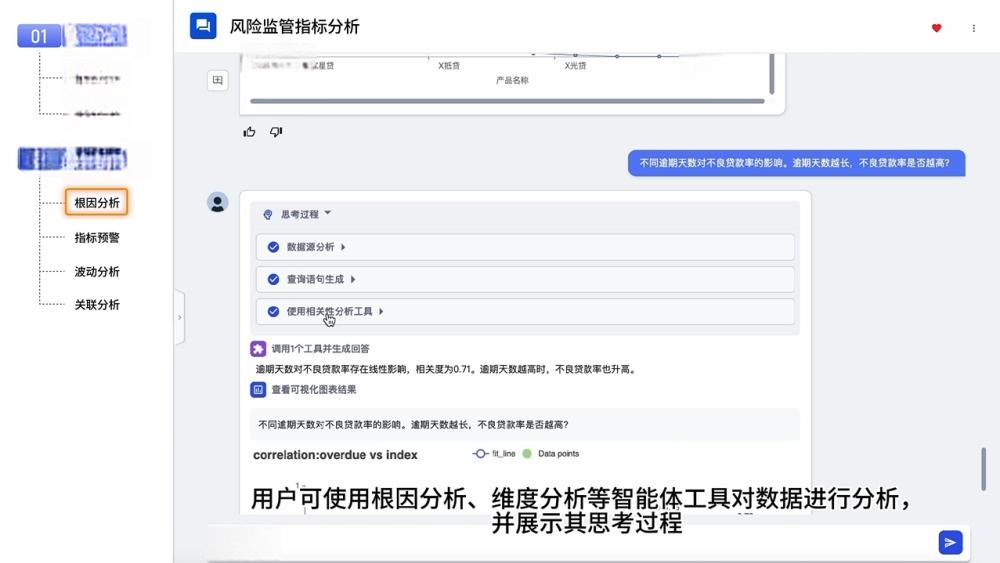Click the check icon for 查询语句生成
The width and height of the screenshot is (1000, 563).
[274, 279]
